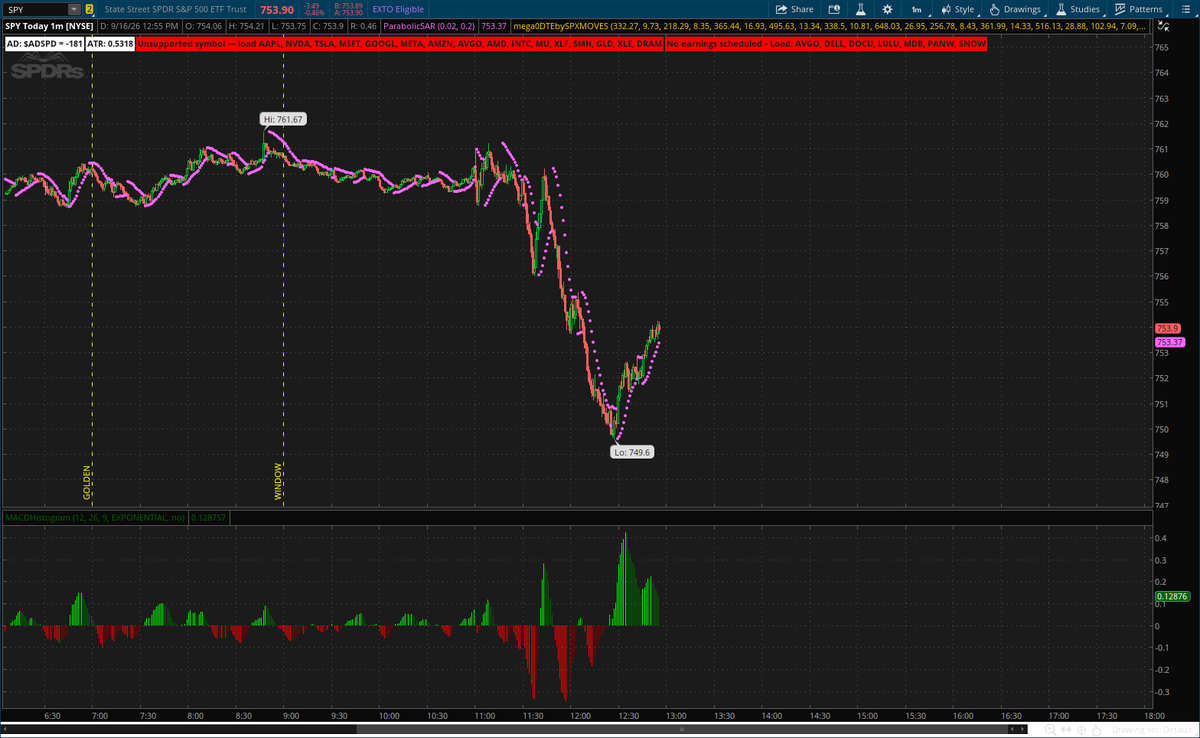Click the No earnings scheduled red label
This screenshot has height=738, width=1200.
[826, 44]
